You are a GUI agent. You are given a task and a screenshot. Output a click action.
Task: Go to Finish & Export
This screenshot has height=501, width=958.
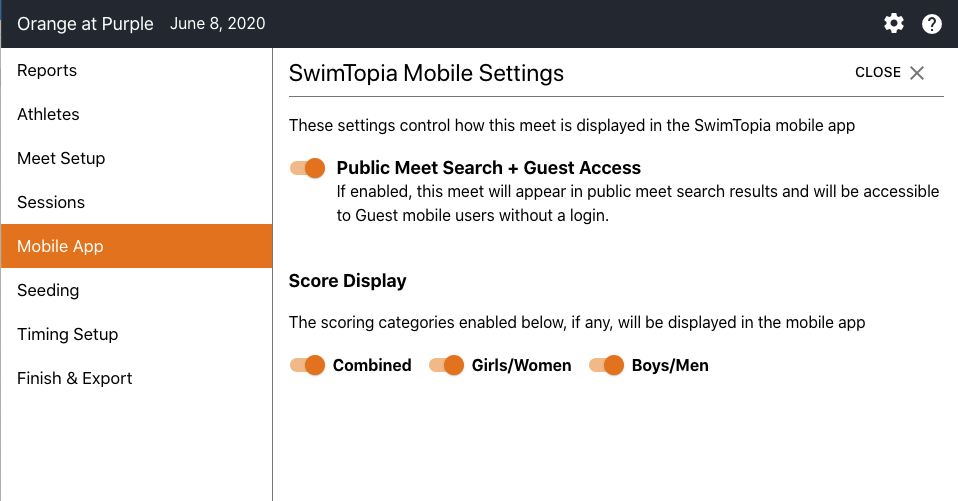click(74, 378)
